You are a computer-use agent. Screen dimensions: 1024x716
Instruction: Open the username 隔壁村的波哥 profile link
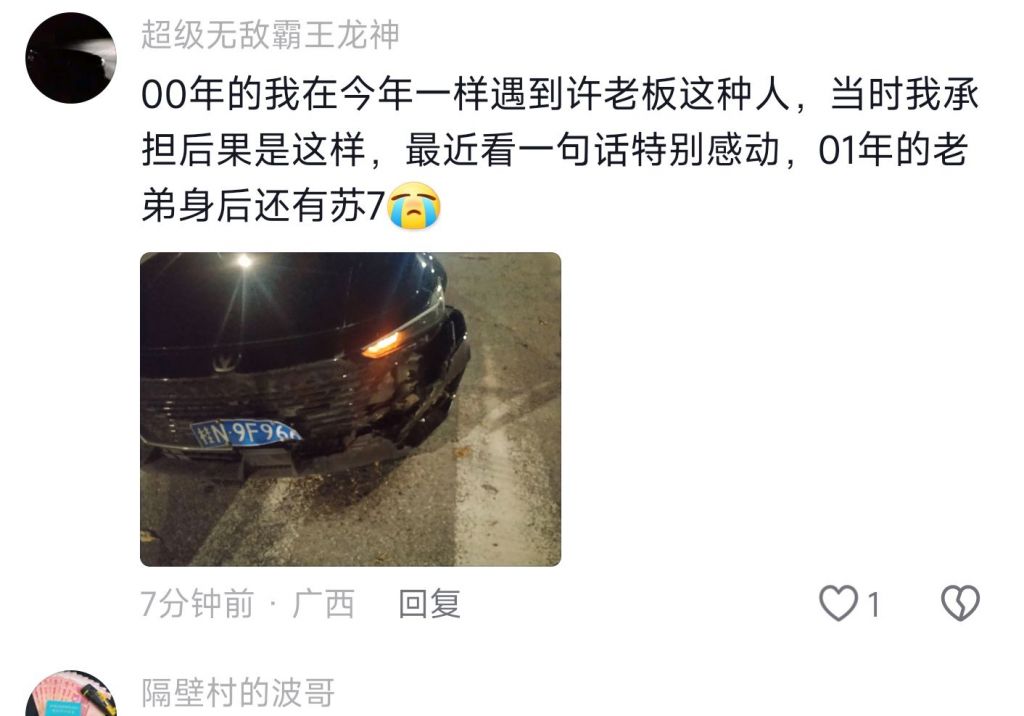click(x=238, y=693)
